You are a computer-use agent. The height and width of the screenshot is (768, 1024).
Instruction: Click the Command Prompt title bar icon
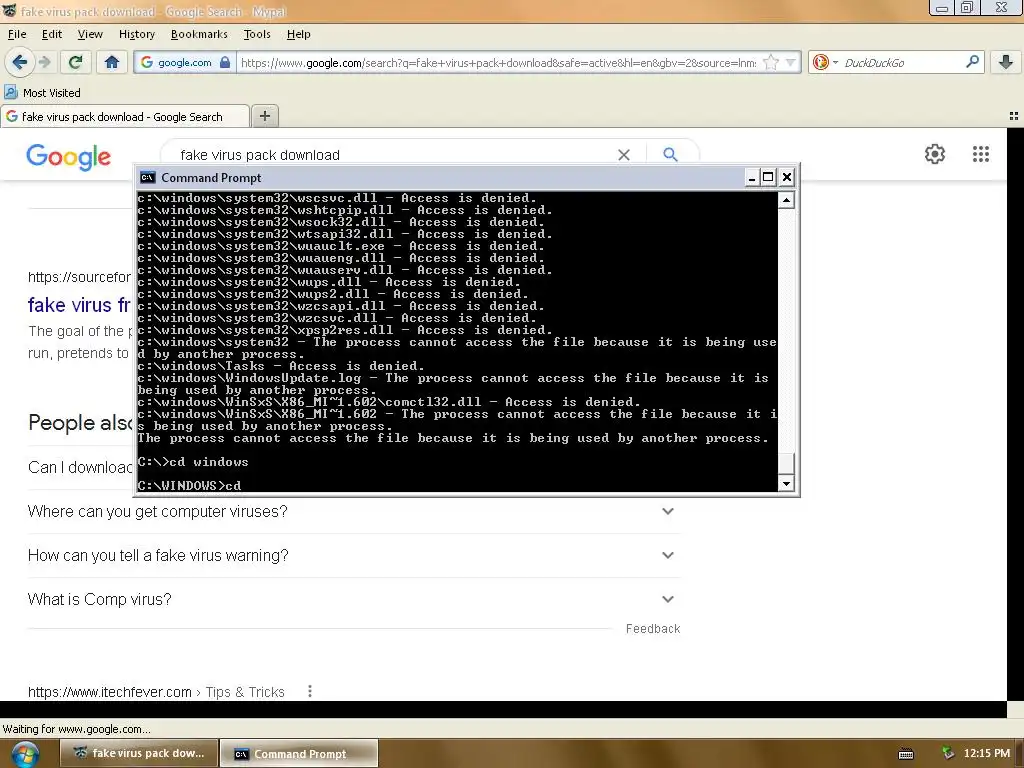pyautogui.click(x=148, y=178)
